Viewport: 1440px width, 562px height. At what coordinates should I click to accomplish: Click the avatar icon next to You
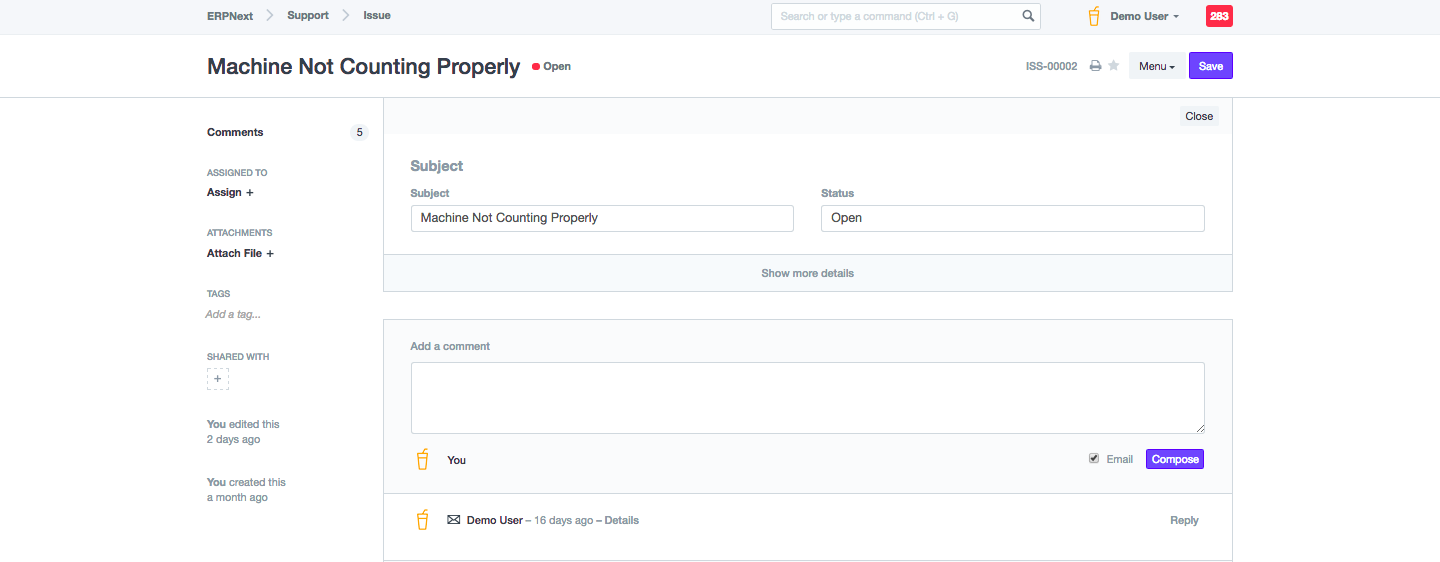pyautogui.click(x=423, y=460)
